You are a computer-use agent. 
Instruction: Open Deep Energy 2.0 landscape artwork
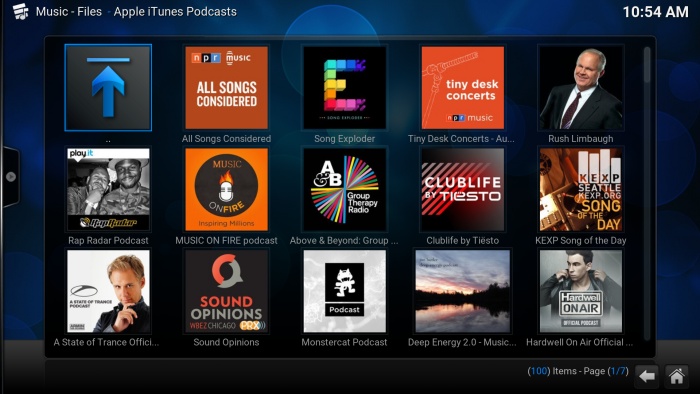[x=462, y=291]
